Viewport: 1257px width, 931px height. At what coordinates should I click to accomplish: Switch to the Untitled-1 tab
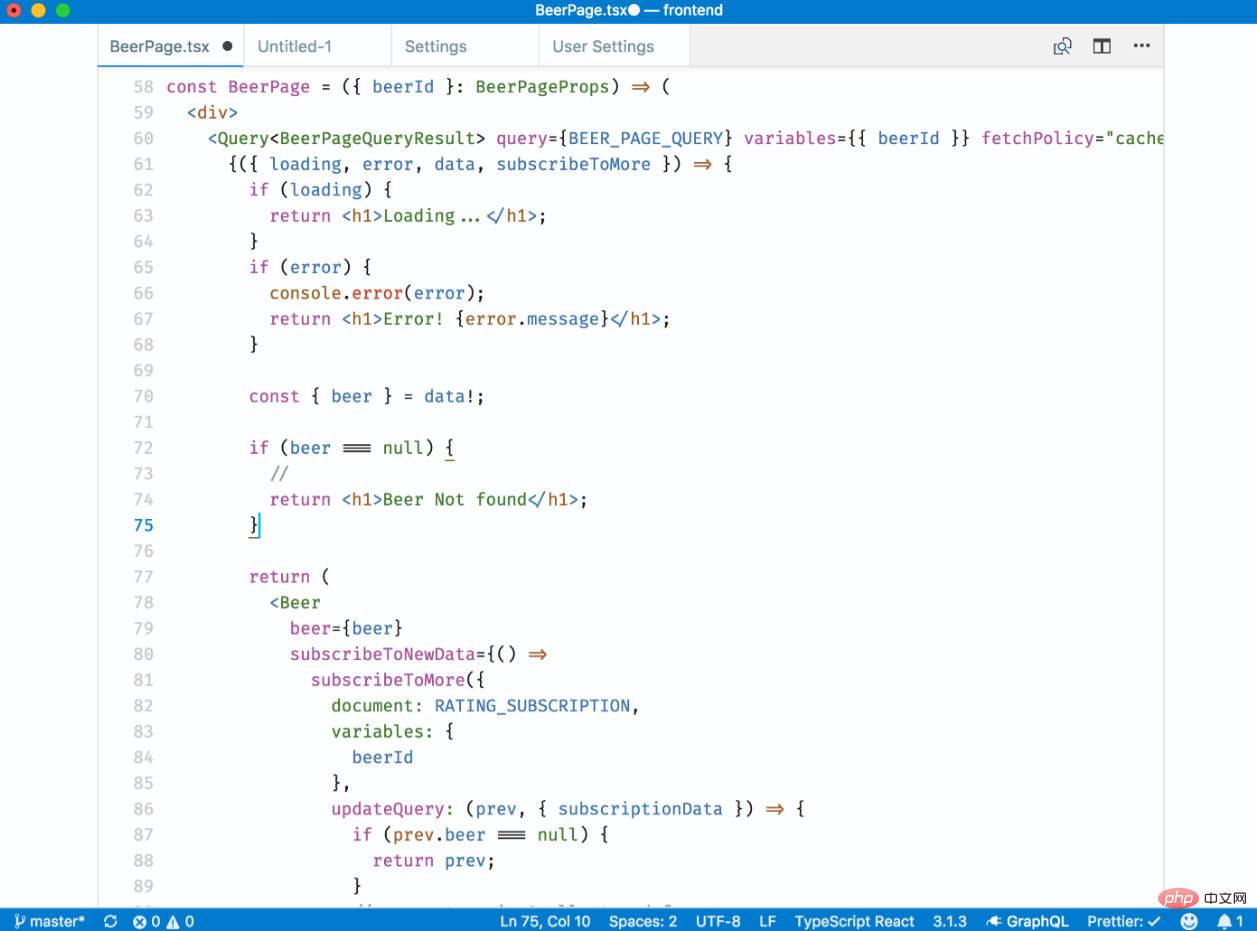(x=294, y=46)
